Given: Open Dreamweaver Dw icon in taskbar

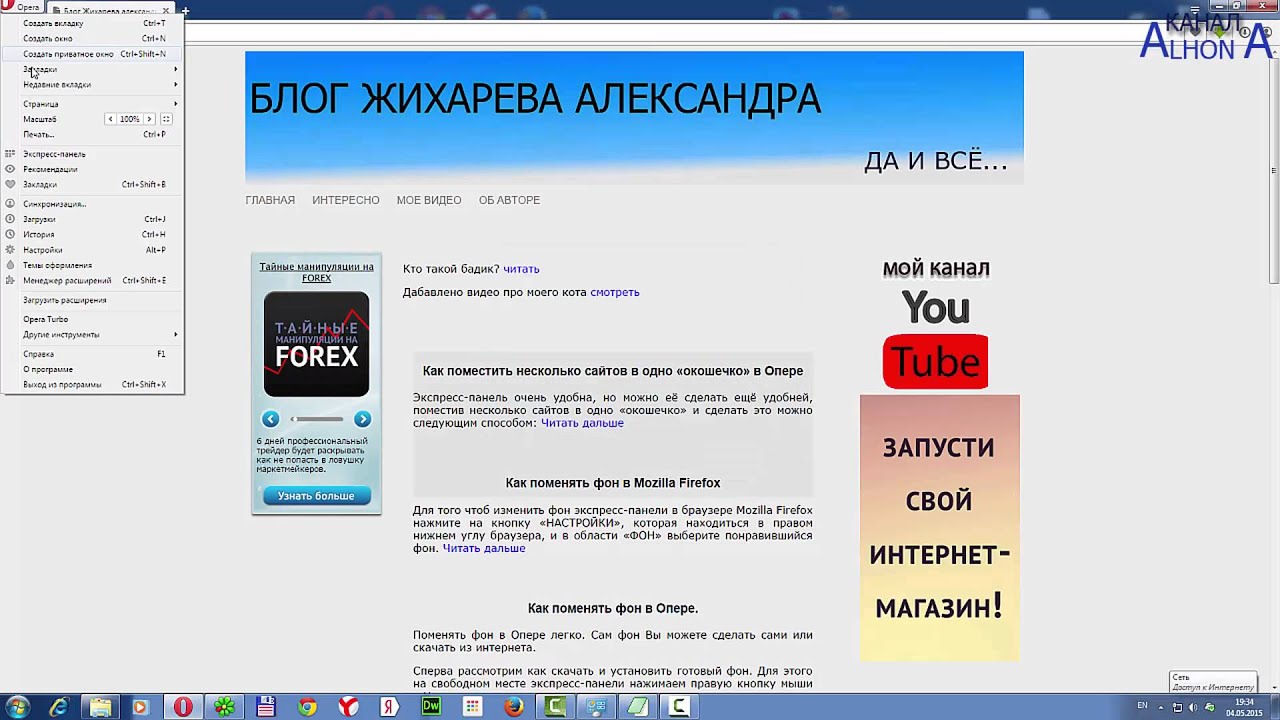Looking at the screenshot, I should tap(431, 707).
